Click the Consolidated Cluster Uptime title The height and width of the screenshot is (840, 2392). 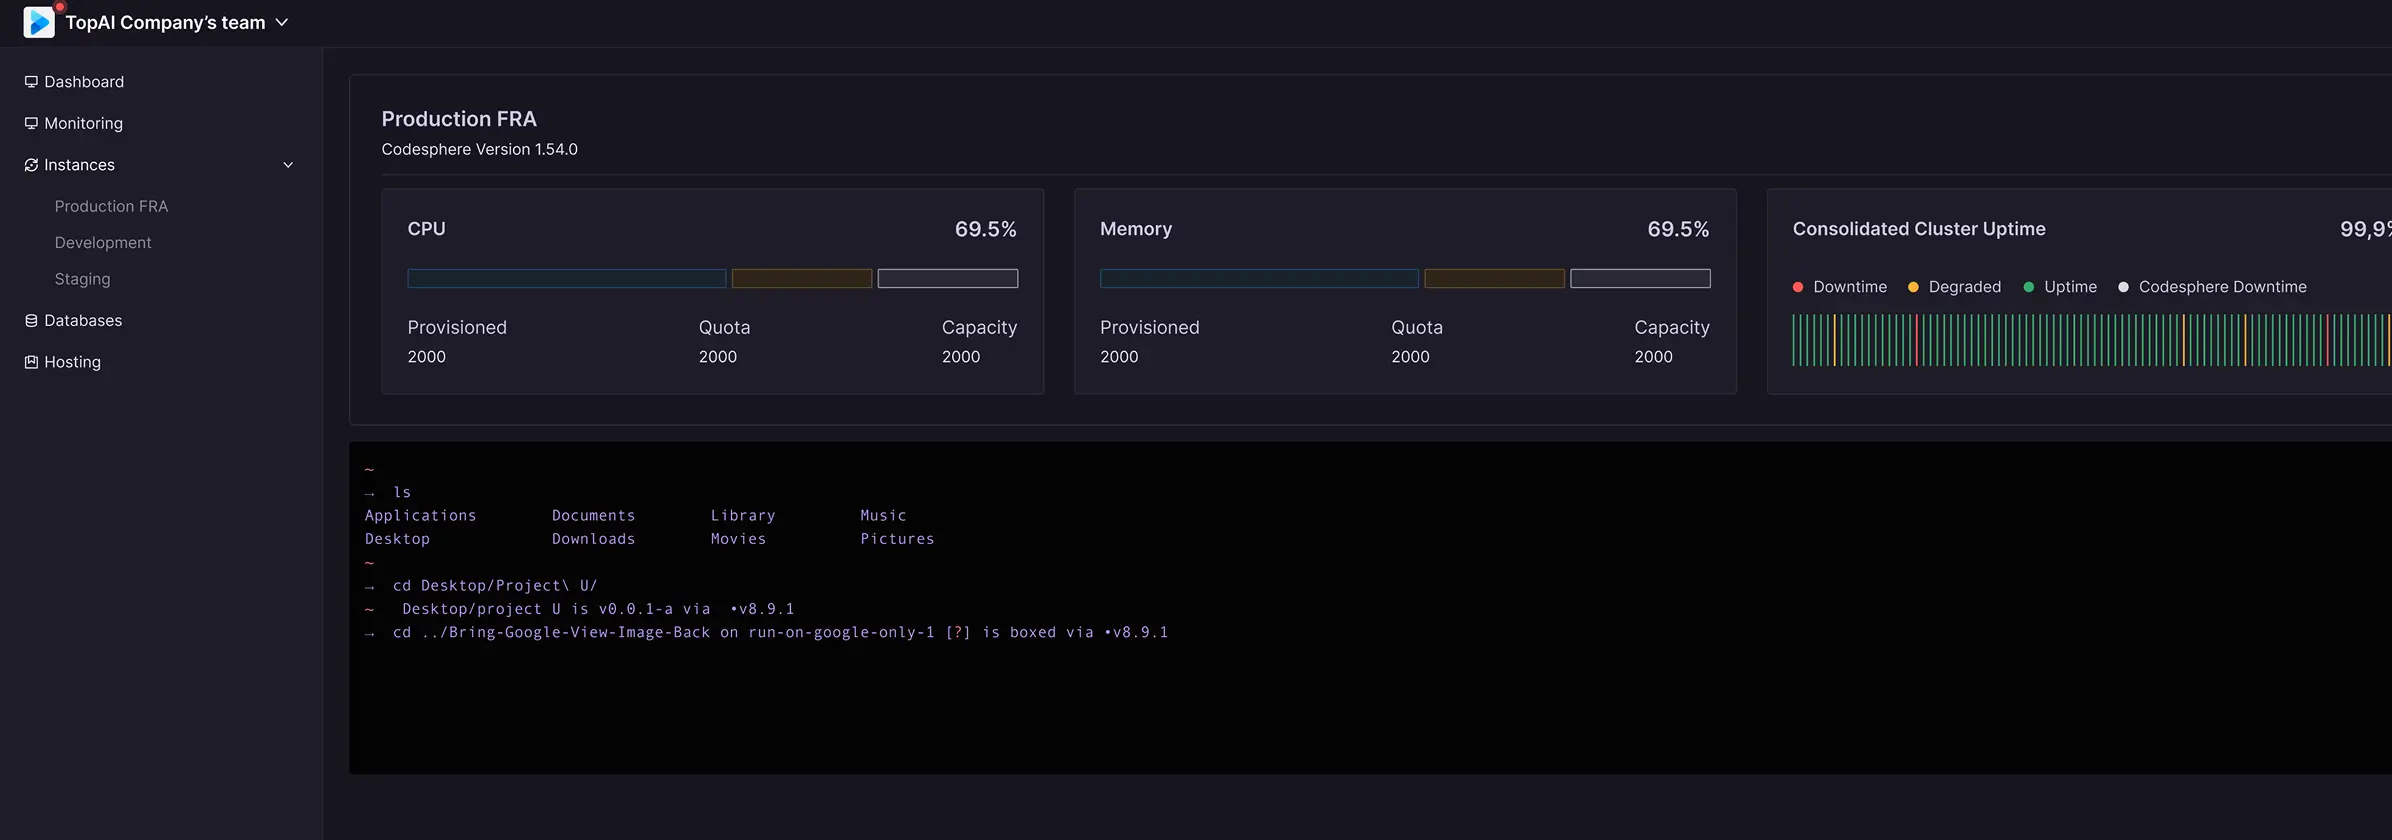coord(1919,229)
